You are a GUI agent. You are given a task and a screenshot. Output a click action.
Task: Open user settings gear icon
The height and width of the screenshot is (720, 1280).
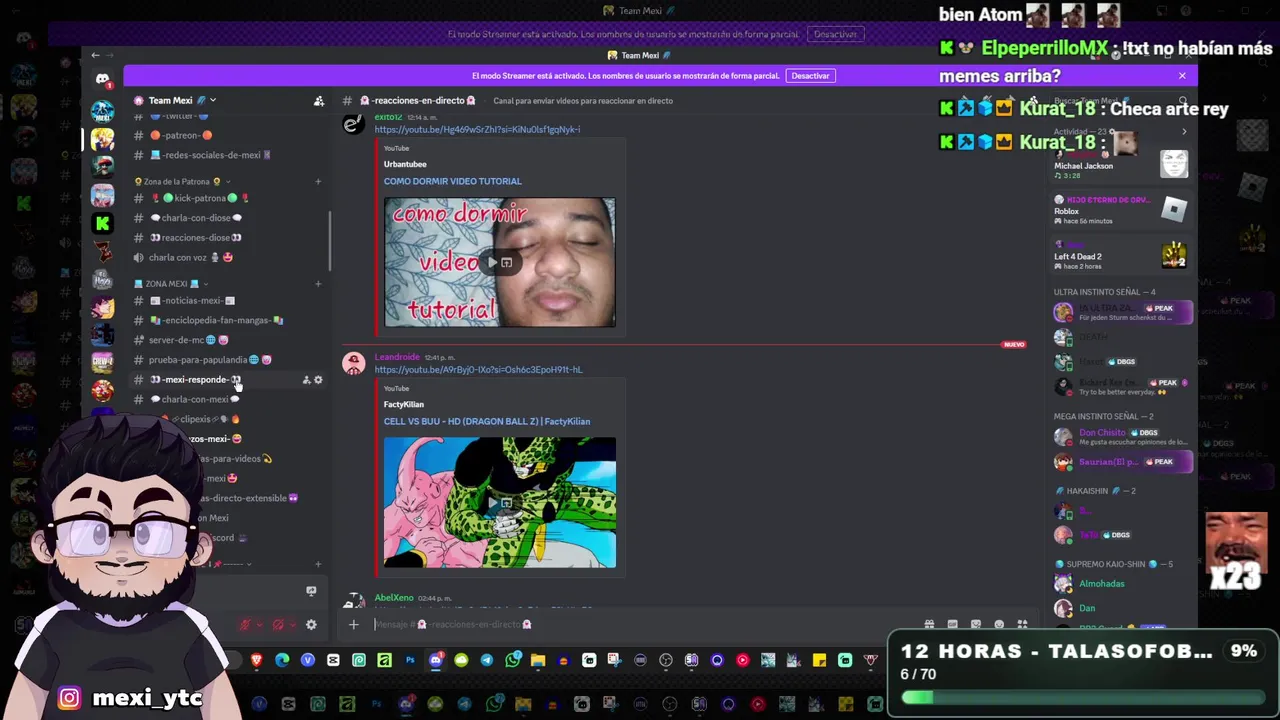point(311,625)
